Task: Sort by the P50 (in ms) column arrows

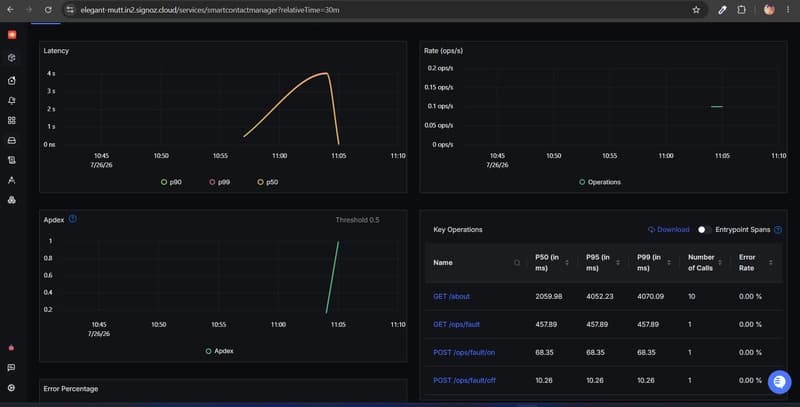Action: point(567,263)
